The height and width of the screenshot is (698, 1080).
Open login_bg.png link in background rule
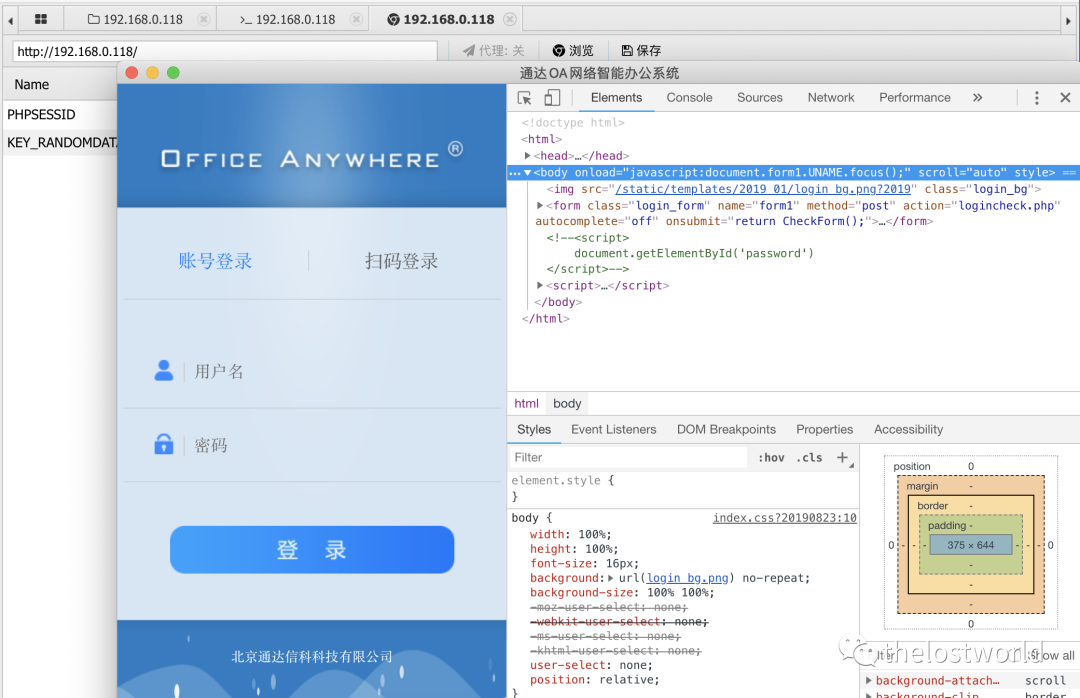687,578
